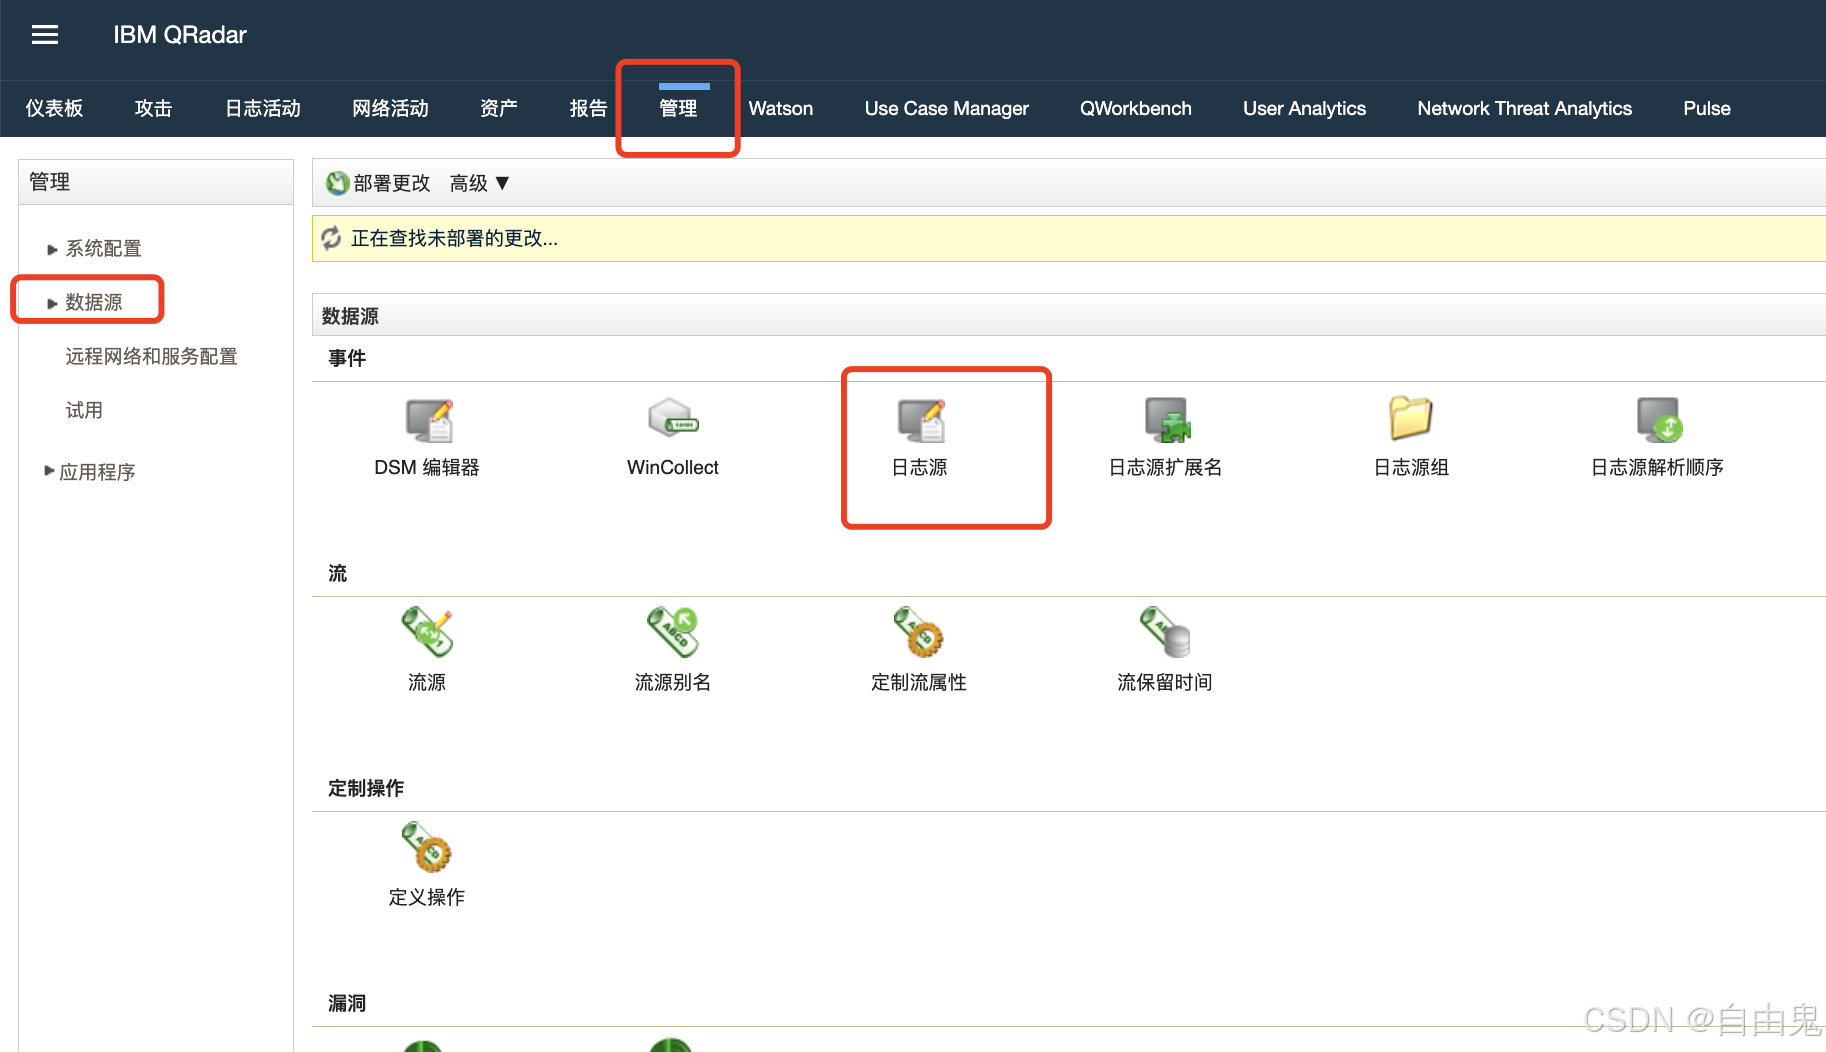Open the WinCollect icon

coord(673,419)
